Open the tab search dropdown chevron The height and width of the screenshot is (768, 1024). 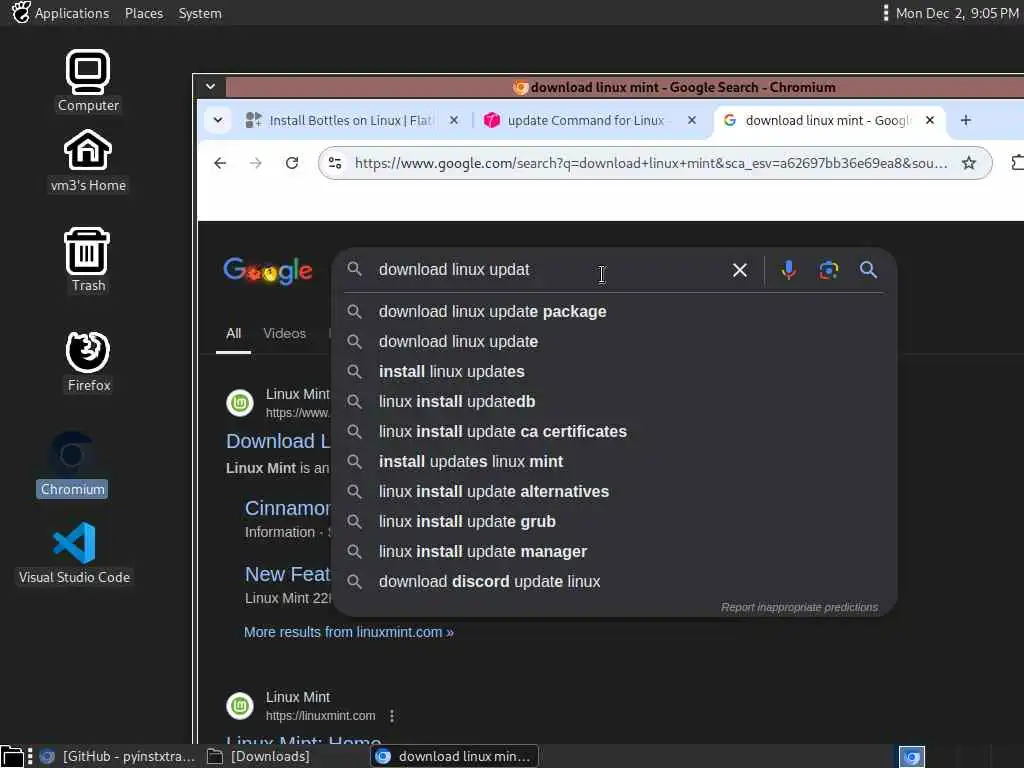[218, 120]
